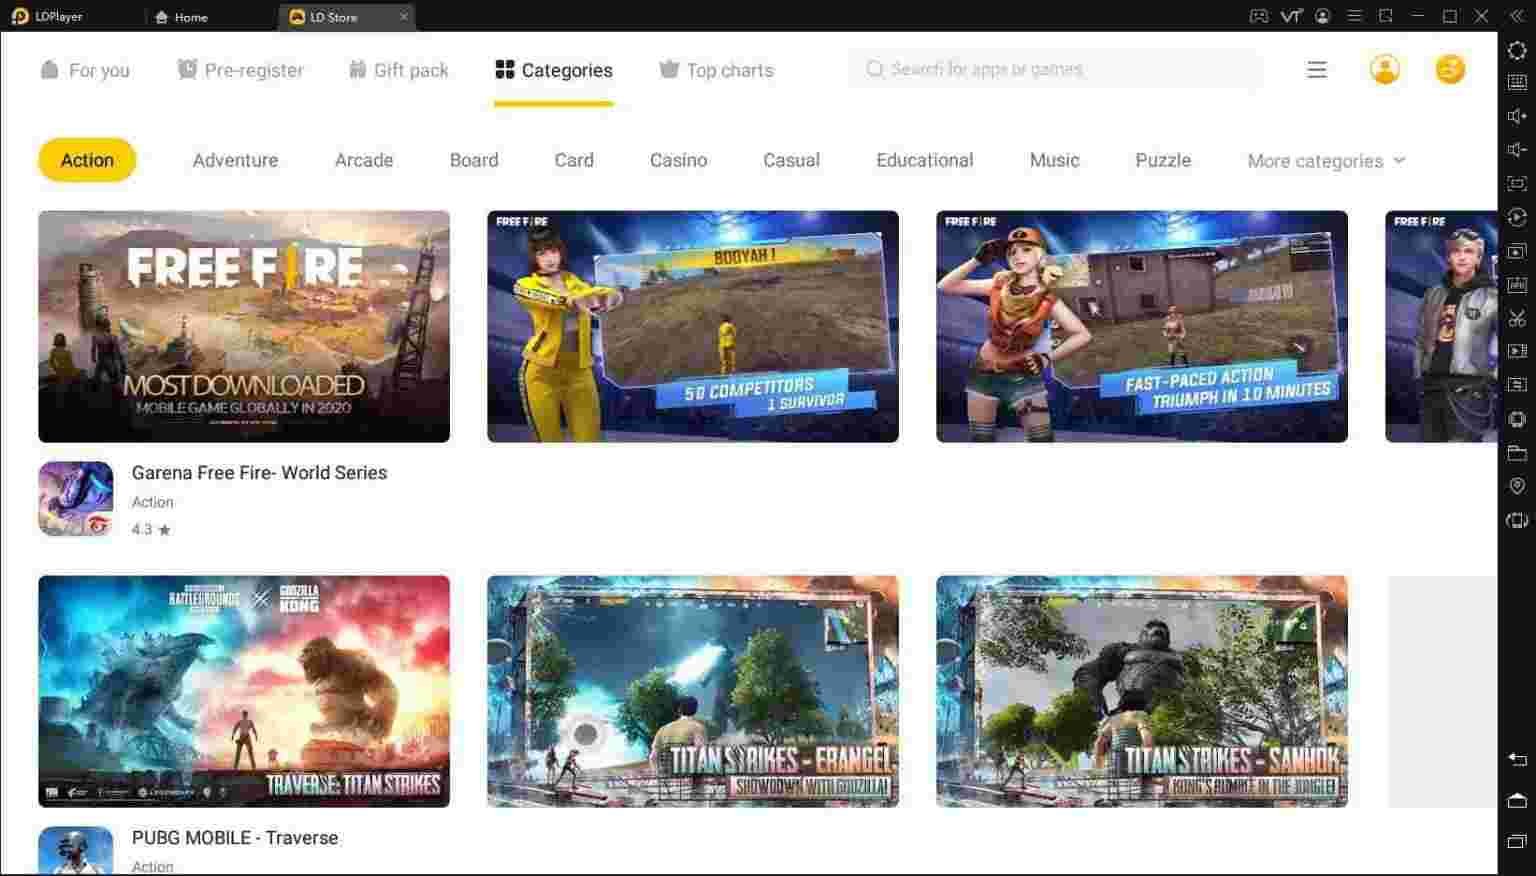This screenshot has width=1536, height=876.
Task: Open the hamburger menu beside the search bar
Action: point(1316,69)
